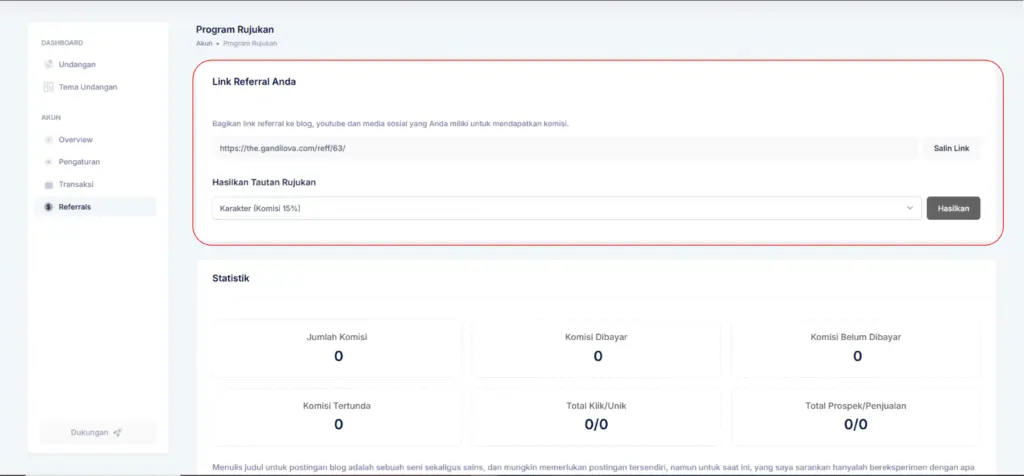Click the Undangan sidebar icon

pyautogui.click(x=48, y=65)
